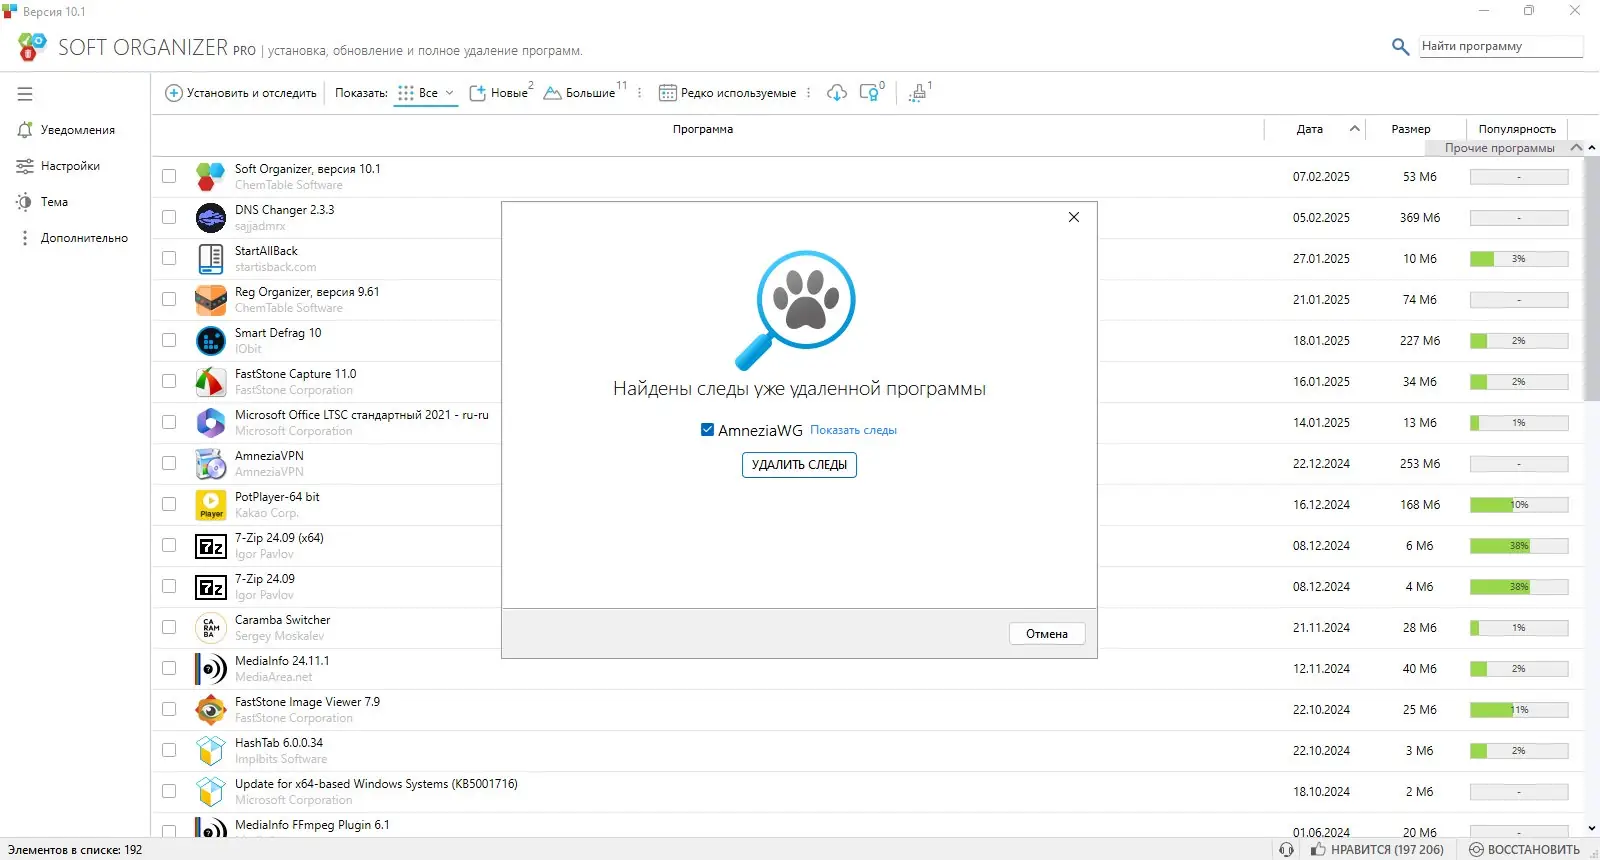Focus the 'Найти программу' search field
Viewport: 1600px width, 860px height.
pyautogui.click(x=1501, y=46)
